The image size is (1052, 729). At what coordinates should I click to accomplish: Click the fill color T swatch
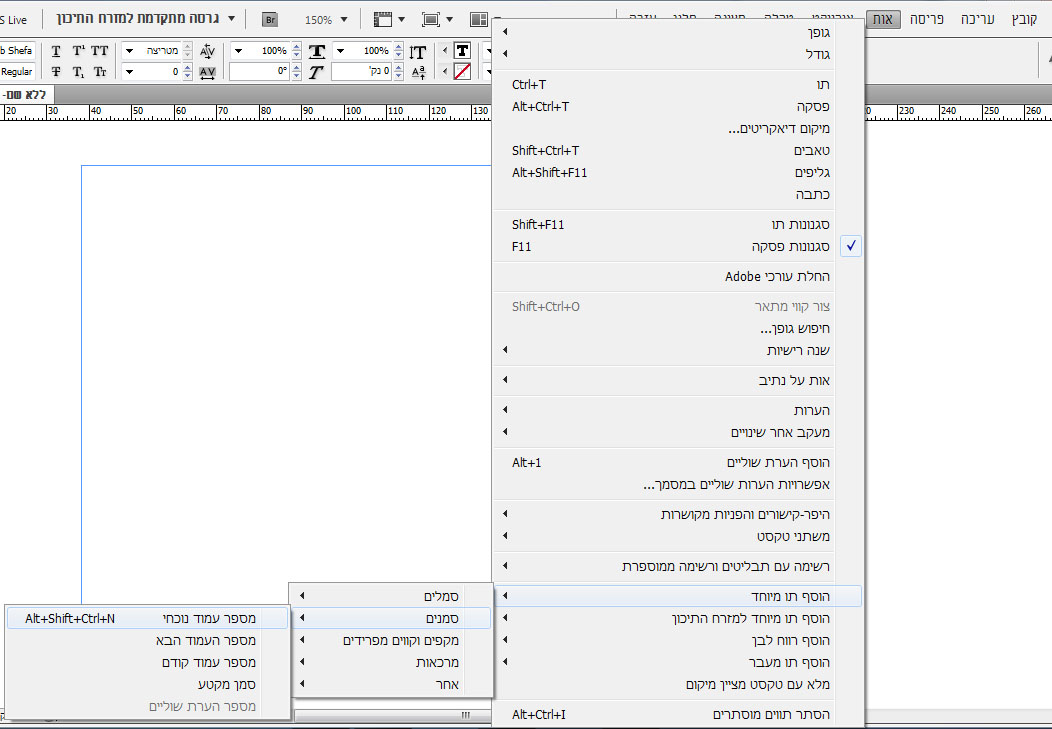tap(462, 51)
